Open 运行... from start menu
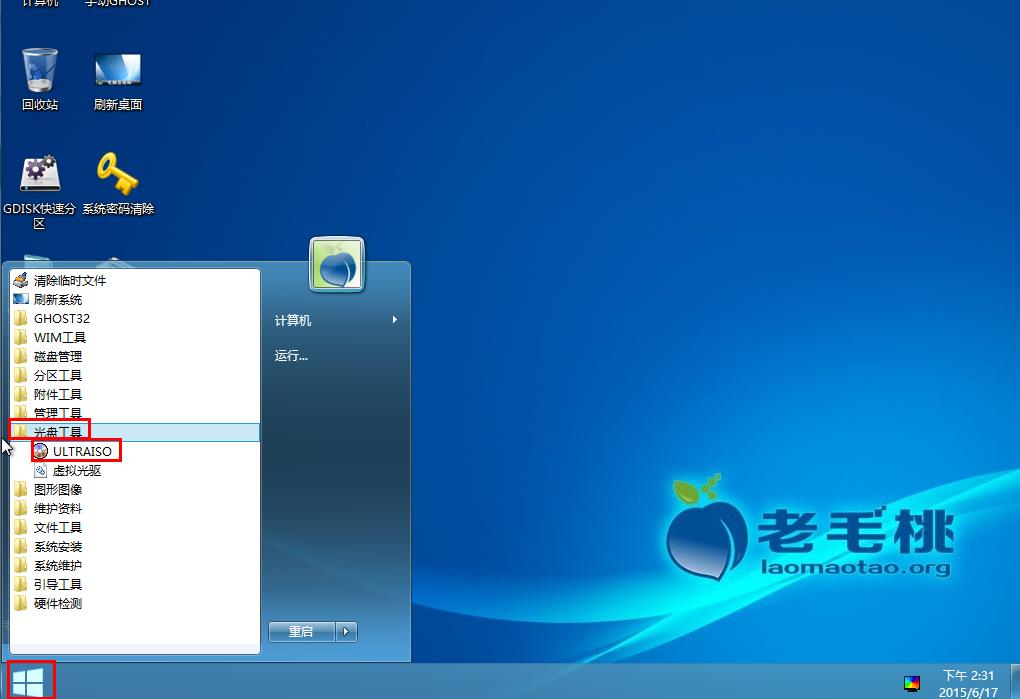 click(x=291, y=355)
